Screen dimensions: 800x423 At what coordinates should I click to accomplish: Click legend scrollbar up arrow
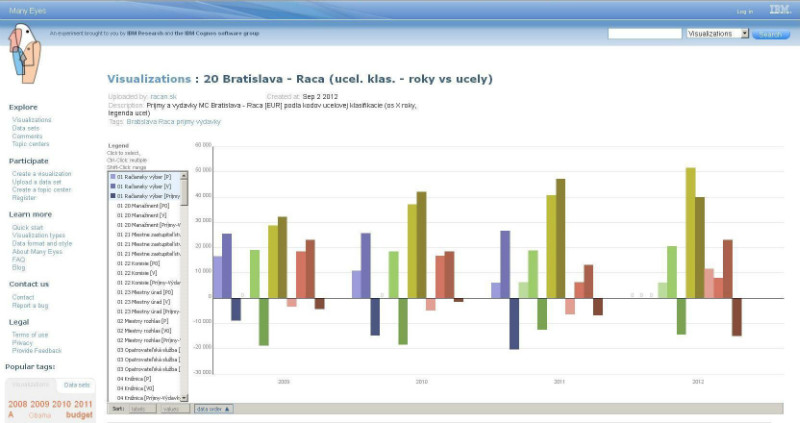184,176
